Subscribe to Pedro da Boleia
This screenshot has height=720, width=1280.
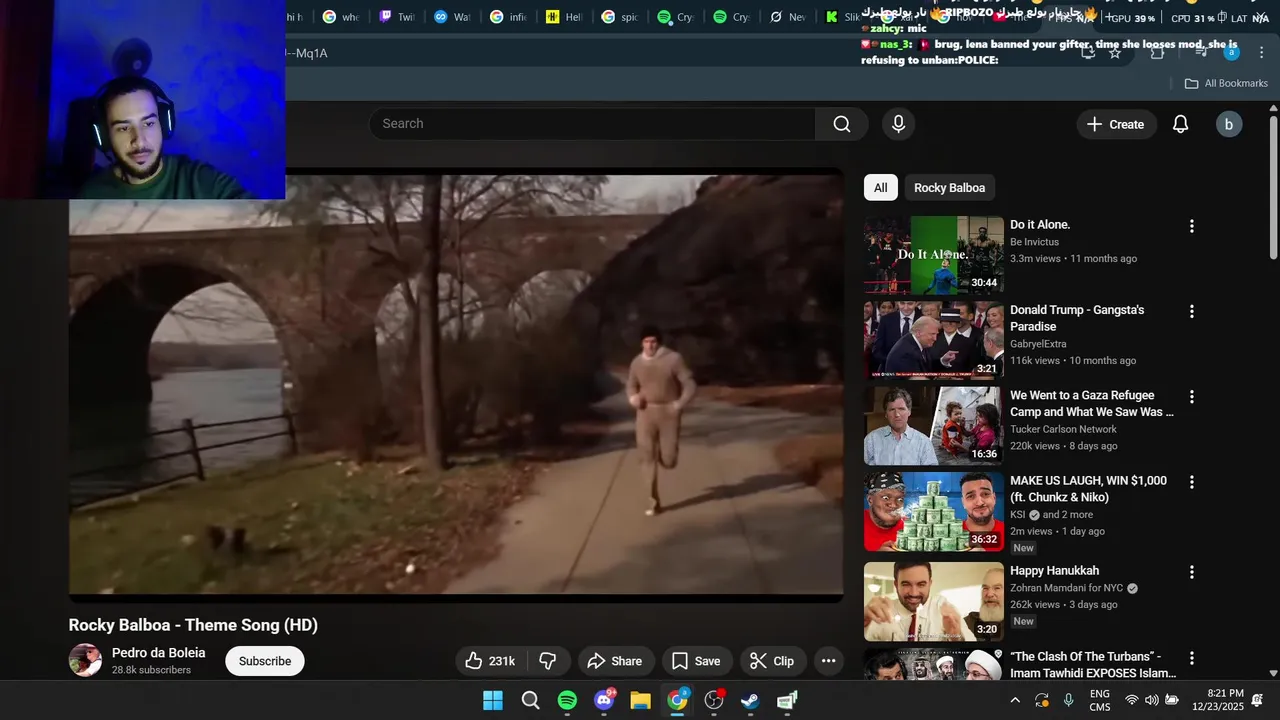[x=265, y=661]
